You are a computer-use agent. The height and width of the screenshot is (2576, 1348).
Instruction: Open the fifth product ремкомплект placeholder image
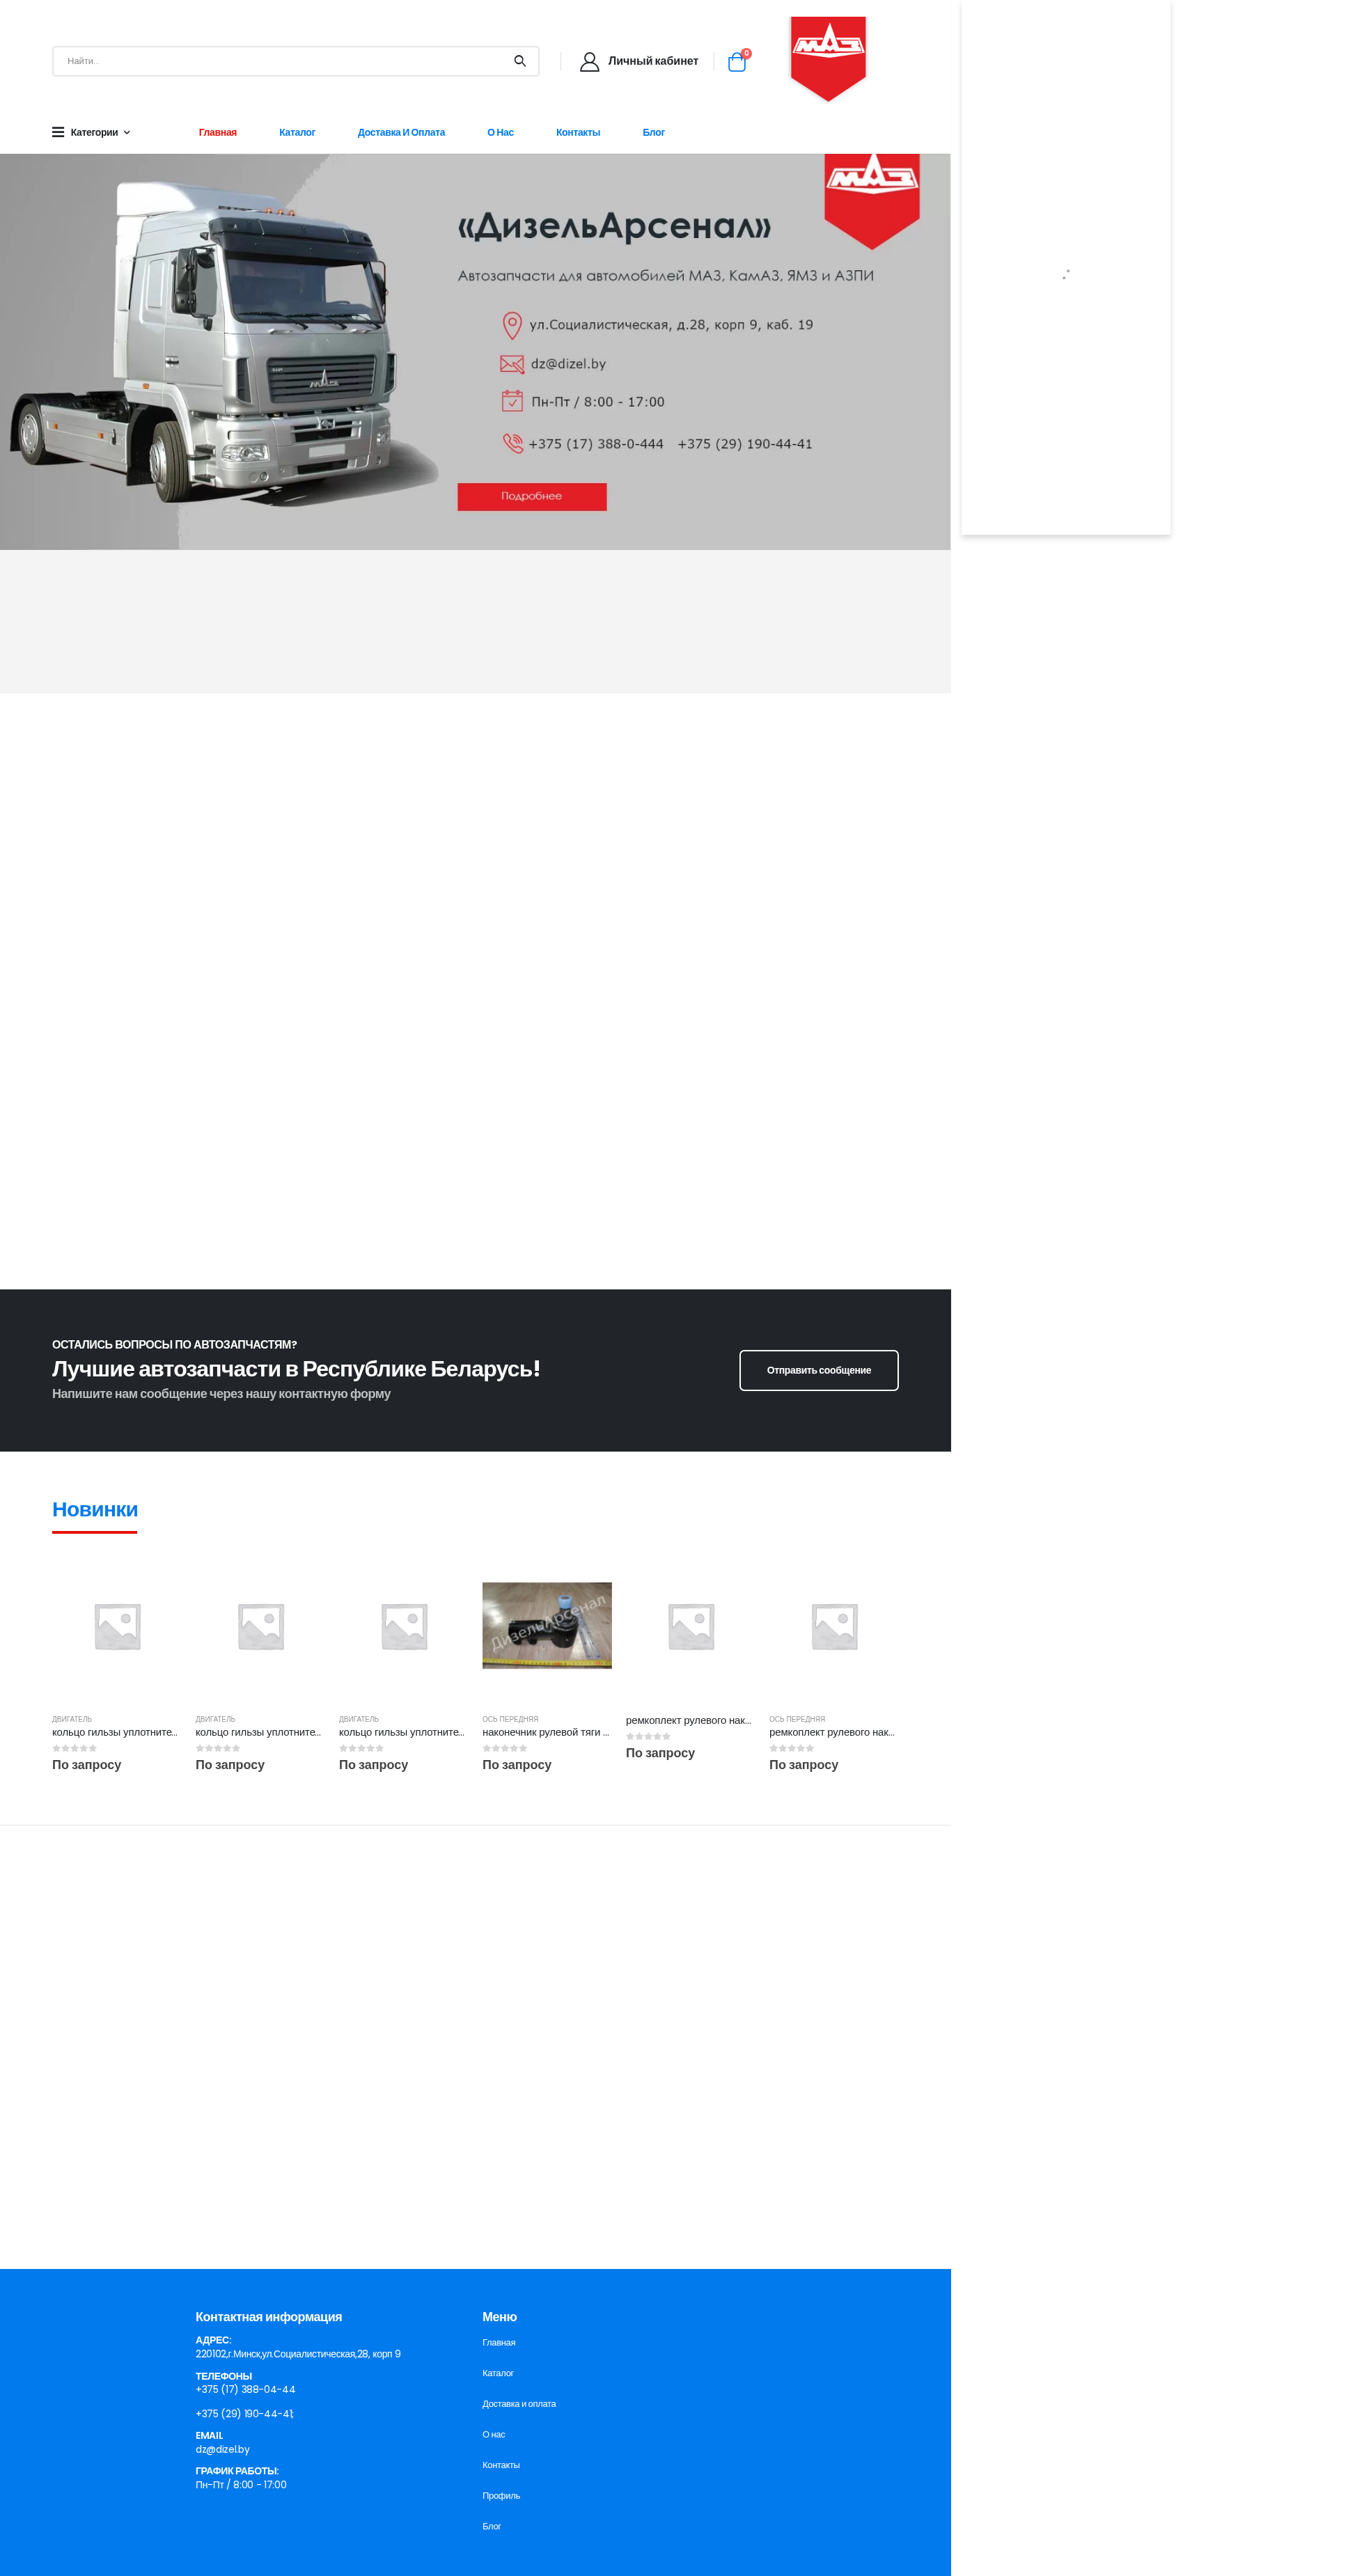point(690,1625)
